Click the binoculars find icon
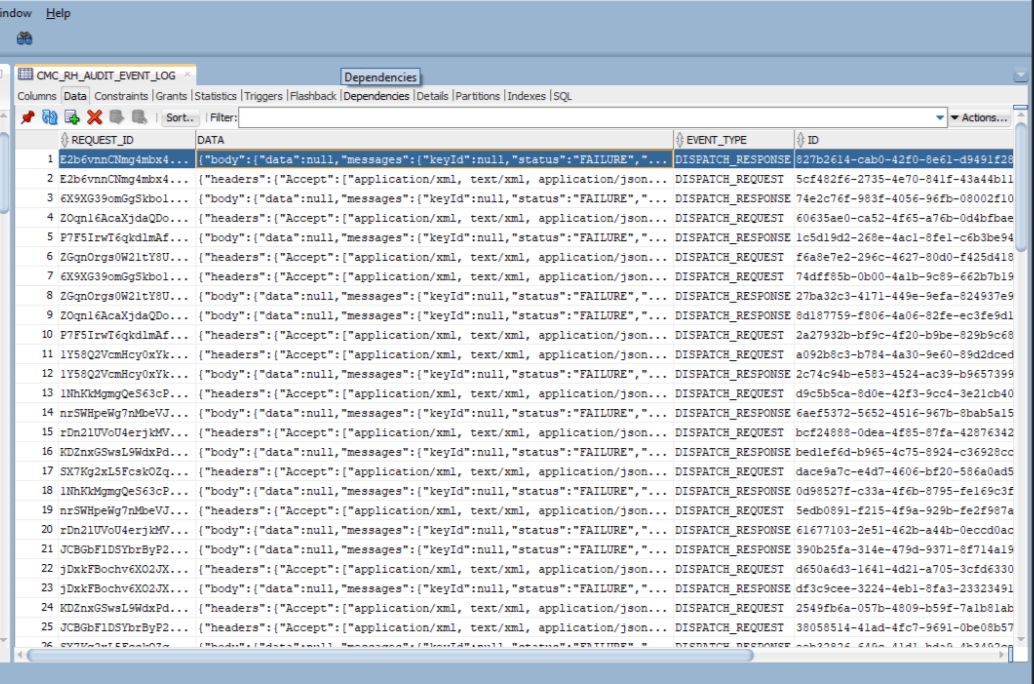This screenshot has width=1034, height=684. click(24, 38)
